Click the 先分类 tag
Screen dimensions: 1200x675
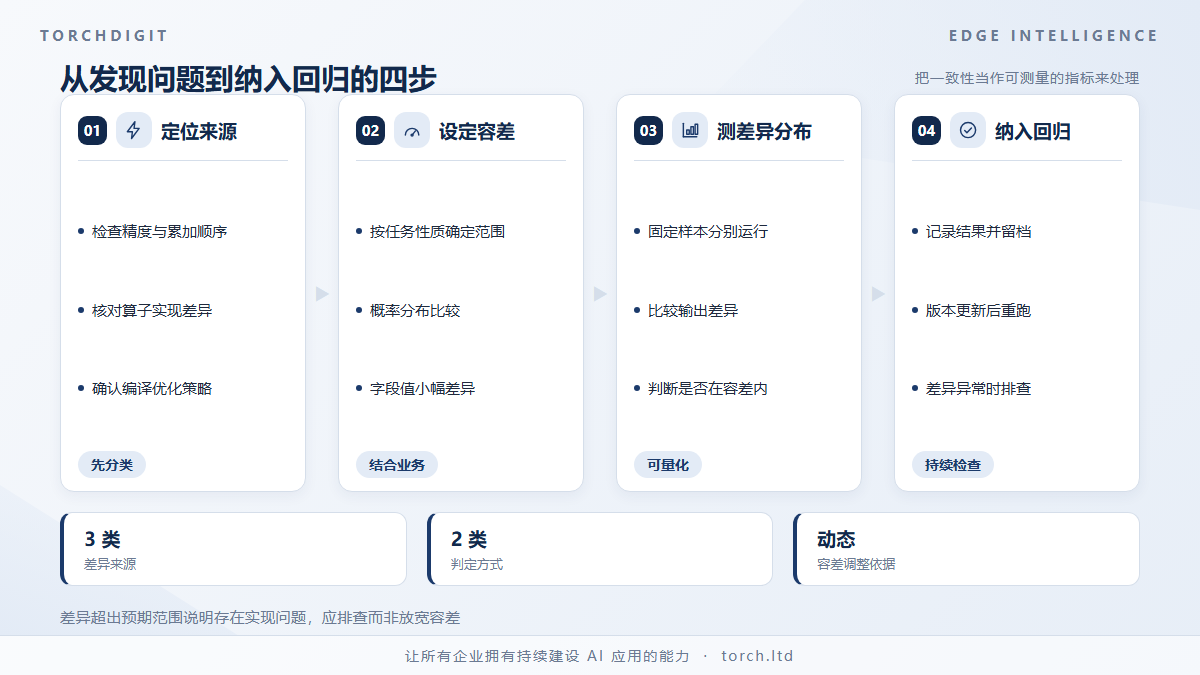pyautogui.click(x=112, y=465)
